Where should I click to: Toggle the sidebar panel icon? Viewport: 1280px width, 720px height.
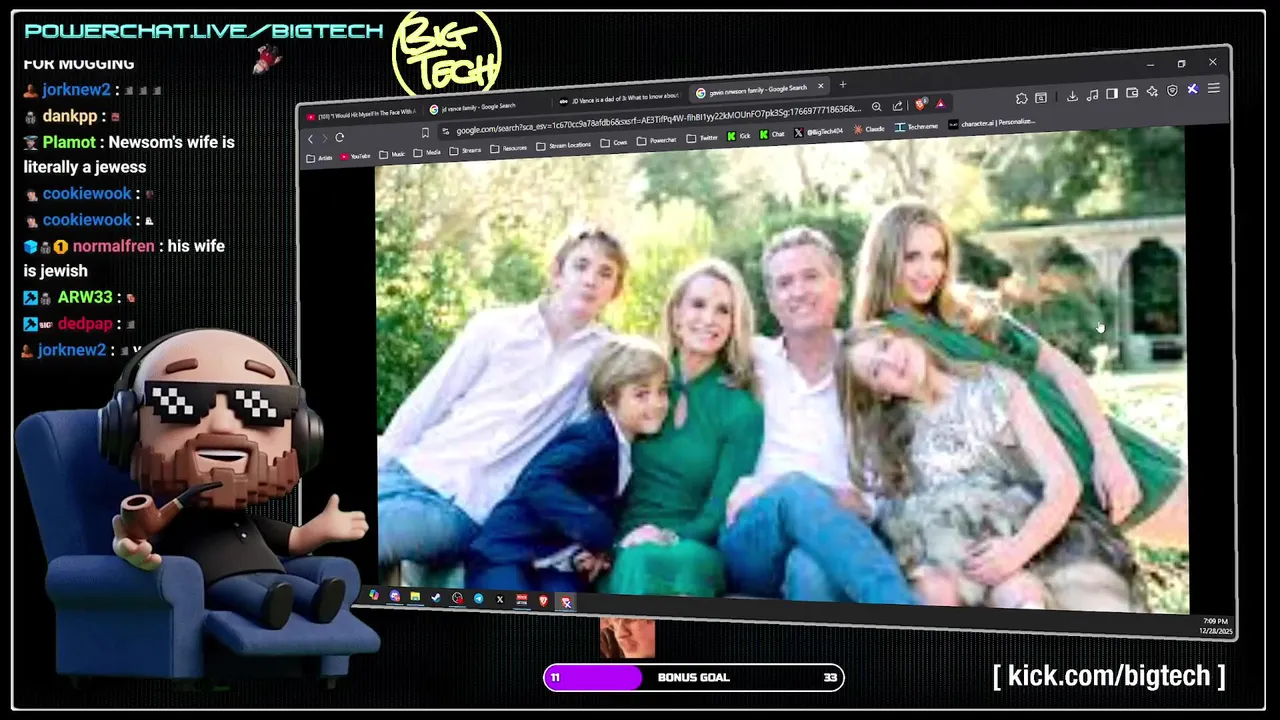point(1112,94)
